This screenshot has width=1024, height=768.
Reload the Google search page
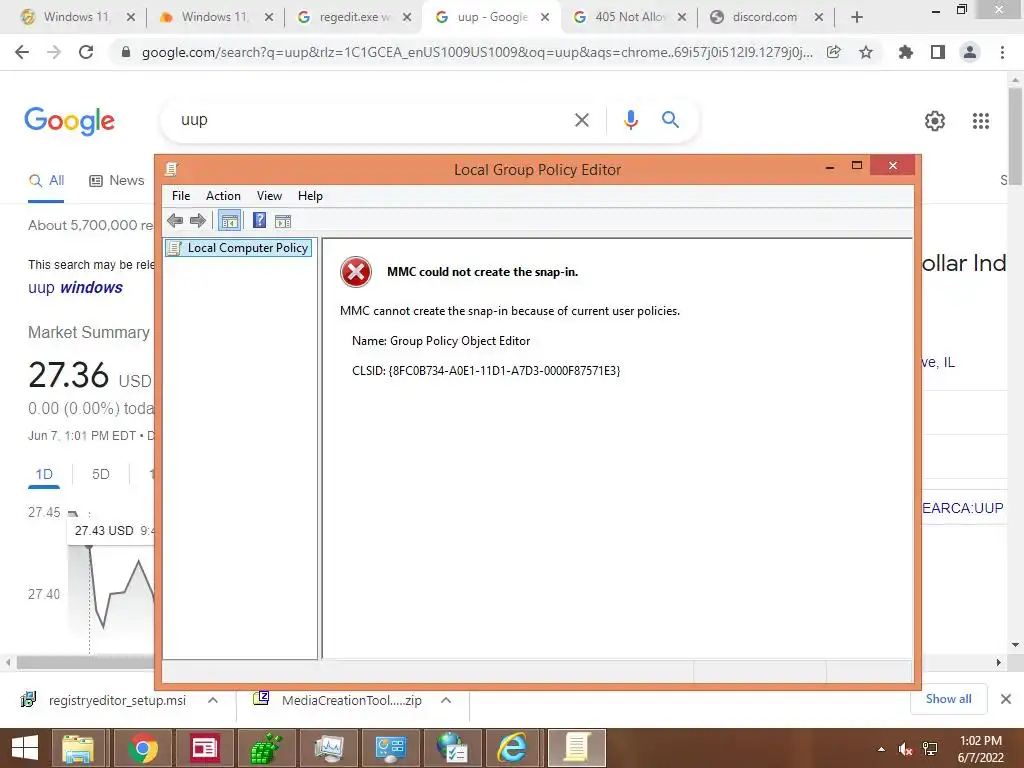pyautogui.click(x=86, y=52)
